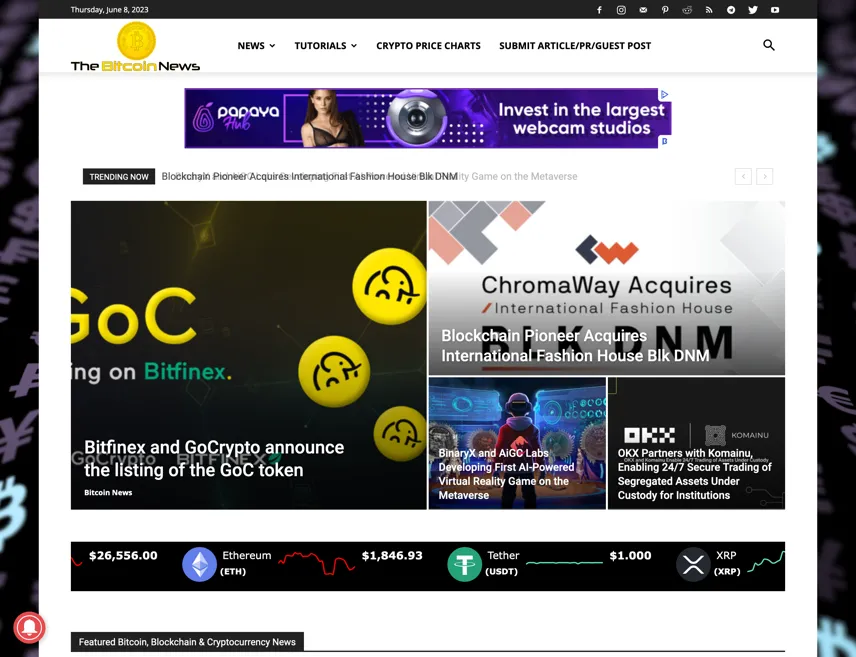
Task: Open the Facebook page from header
Action: [x=599, y=10]
